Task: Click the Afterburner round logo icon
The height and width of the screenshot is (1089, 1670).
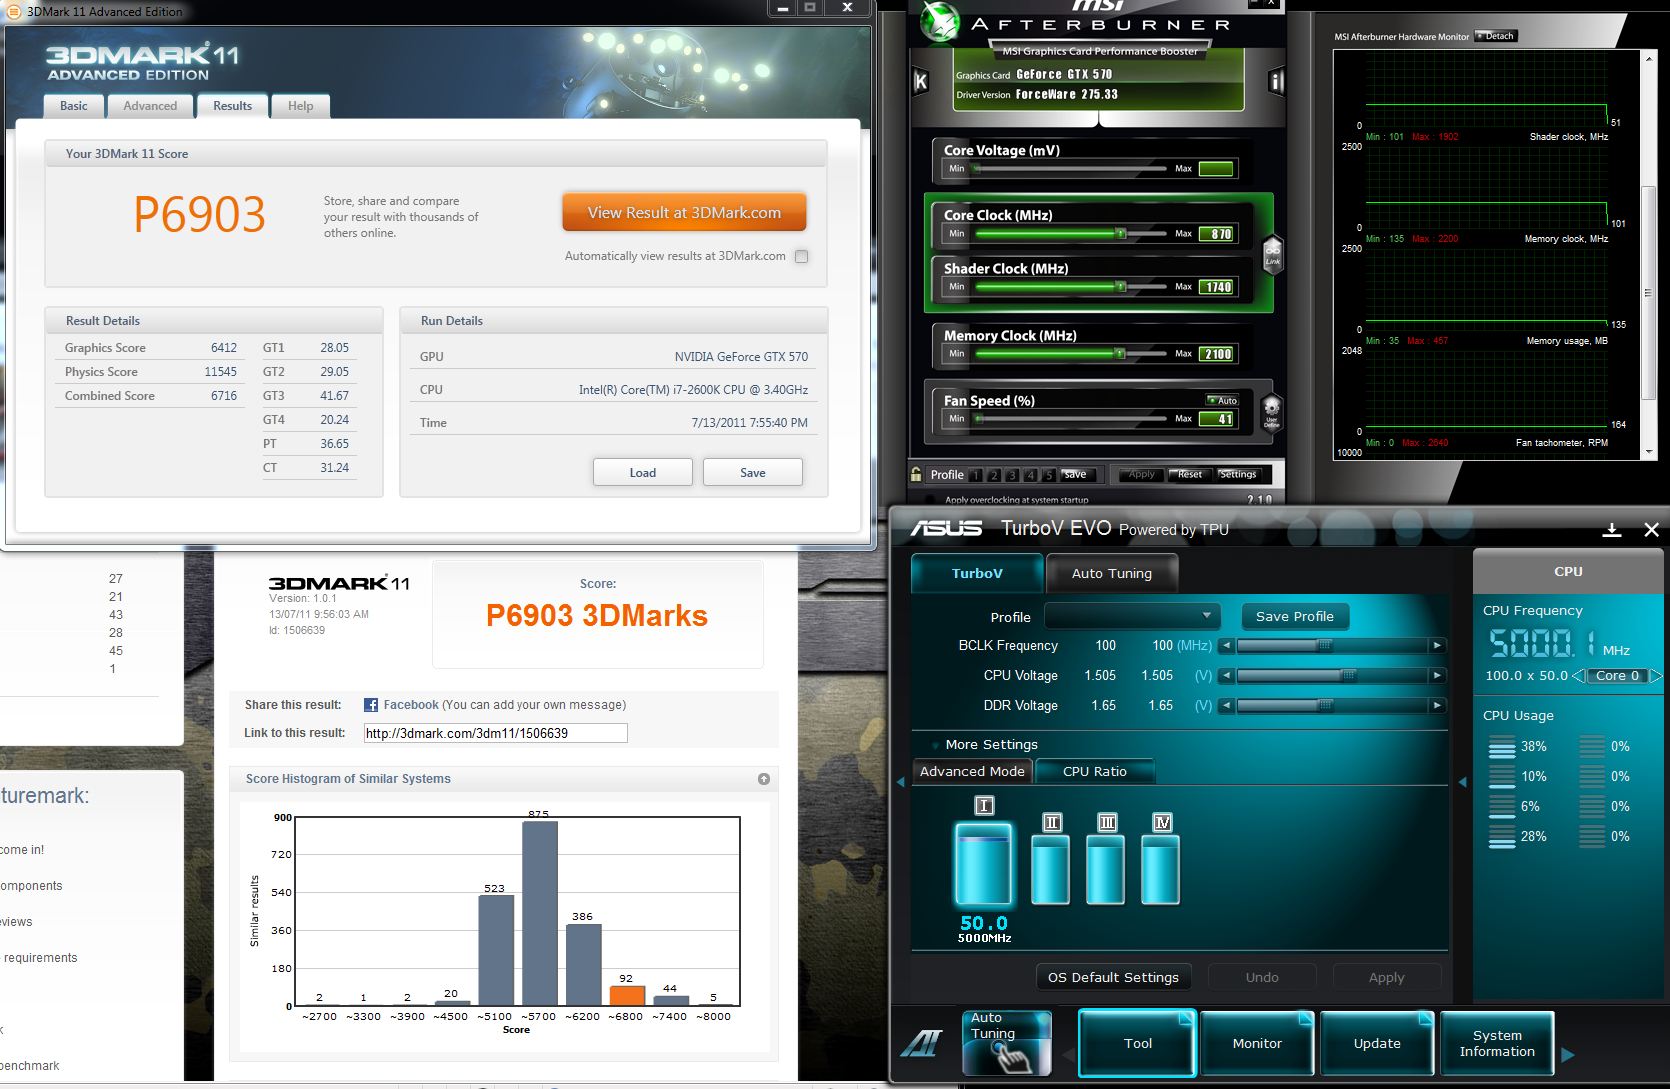Action: [x=938, y=22]
